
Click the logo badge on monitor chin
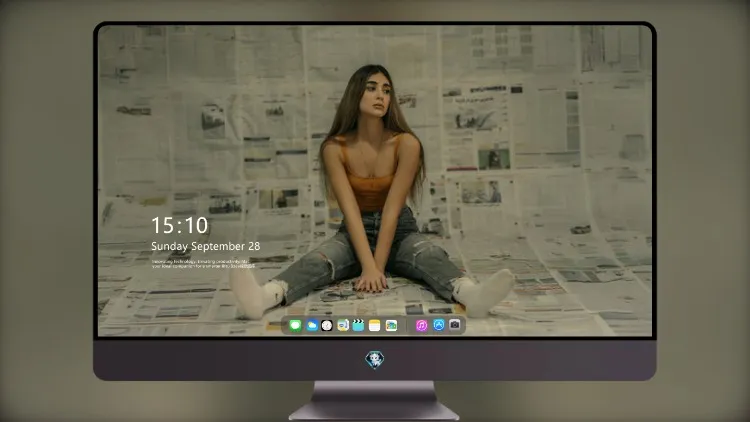(x=375, y=360)
